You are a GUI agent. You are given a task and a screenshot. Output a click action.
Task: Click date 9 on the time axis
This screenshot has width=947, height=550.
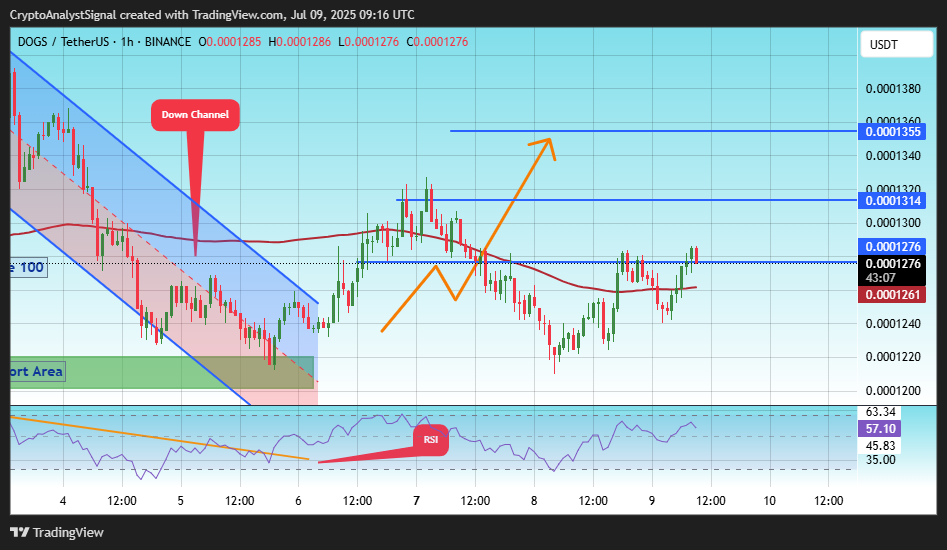(x=652, y=500)
